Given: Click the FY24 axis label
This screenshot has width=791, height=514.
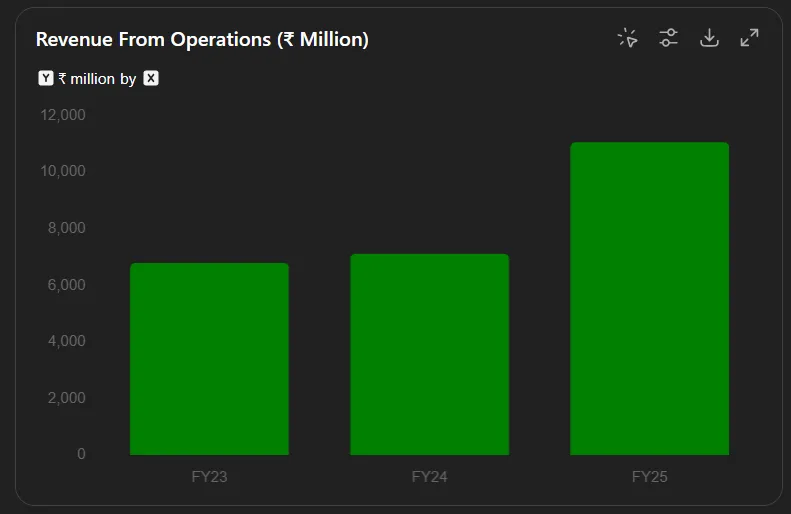Looking at the screenshot, I should tap(429, 477).
